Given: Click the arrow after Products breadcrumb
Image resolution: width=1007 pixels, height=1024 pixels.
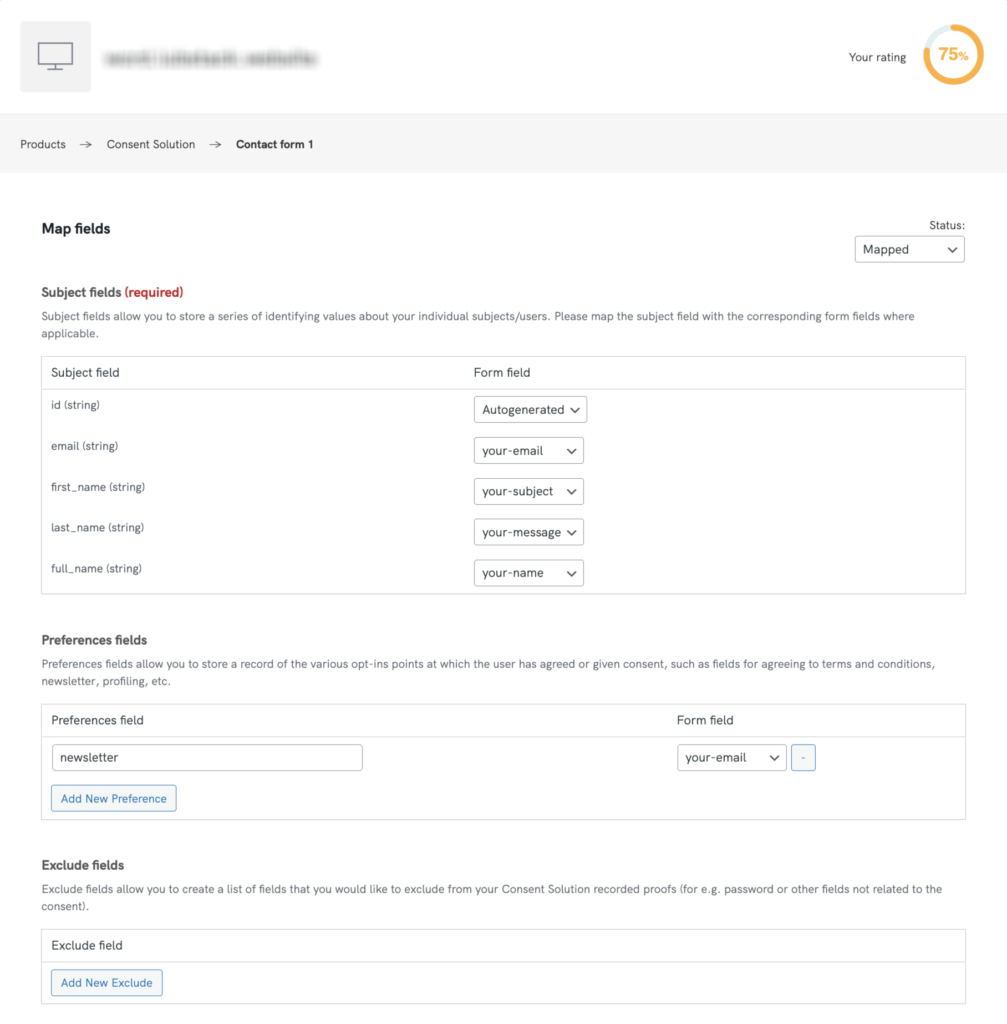Looking at the screenshot, I should click(x=86, y=145).
